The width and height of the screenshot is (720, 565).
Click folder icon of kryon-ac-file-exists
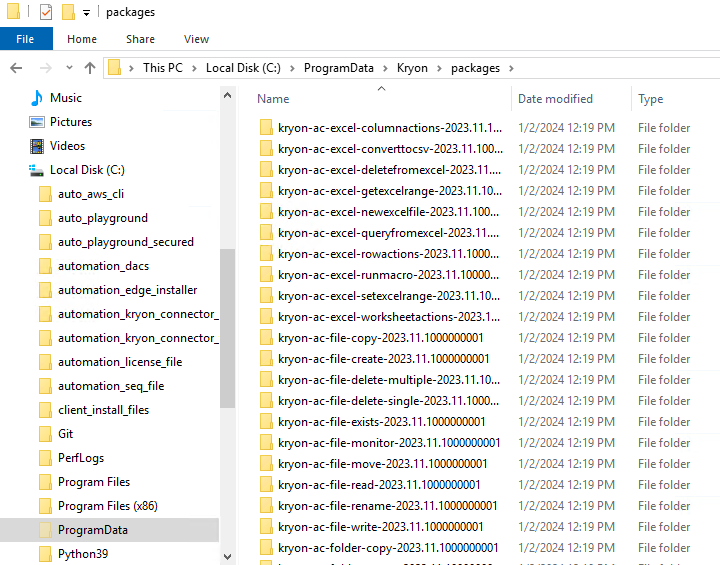[x=266, y=422]
